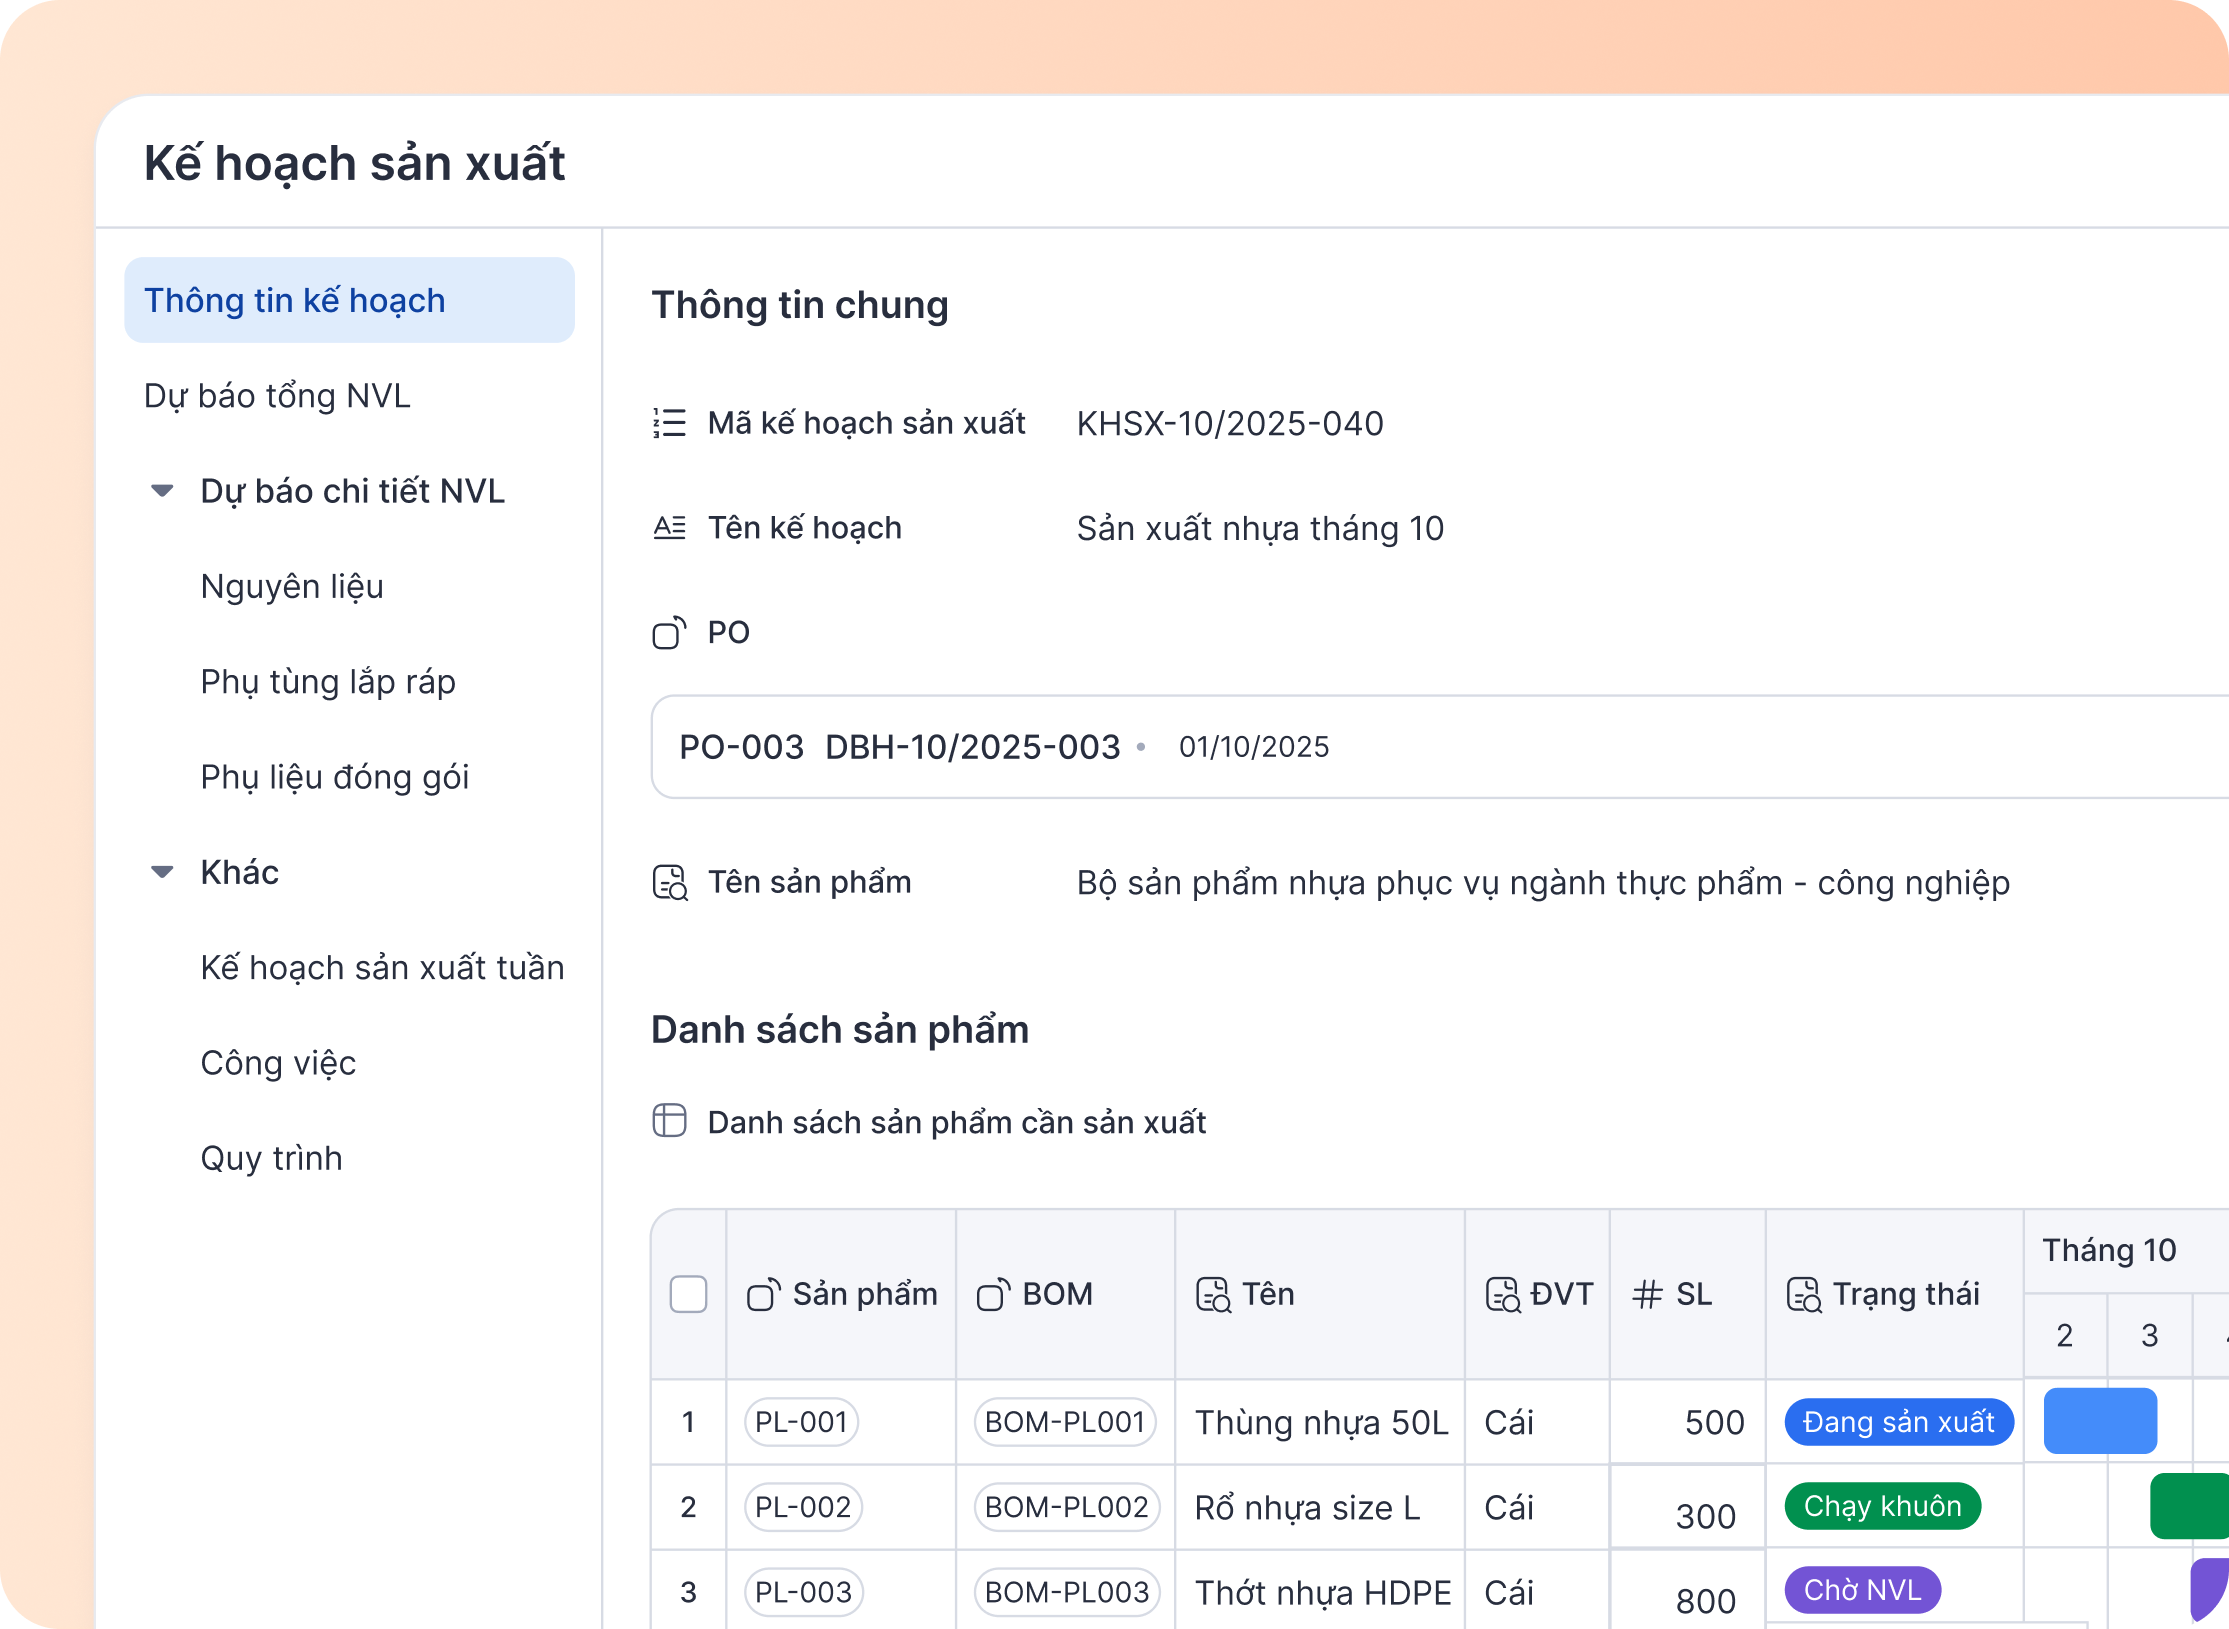Click the relation icon in the BOM column header
The image size is (2229, 1629).
click(991, 1293)
